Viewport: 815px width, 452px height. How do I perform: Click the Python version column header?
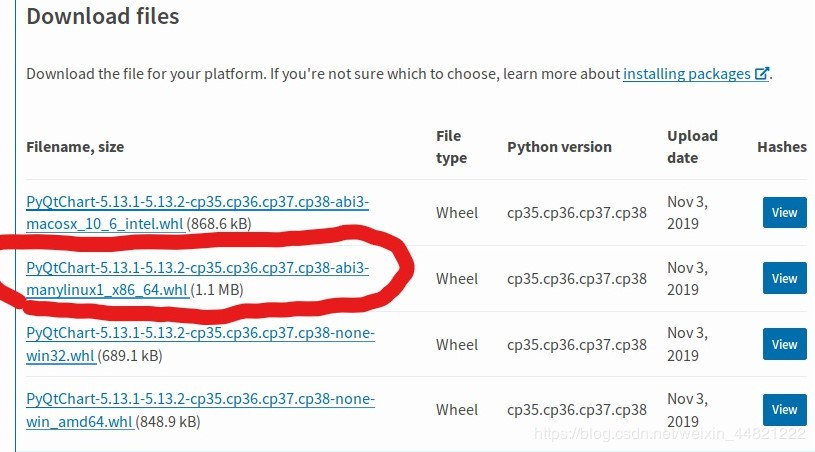(x=559, y=147)
